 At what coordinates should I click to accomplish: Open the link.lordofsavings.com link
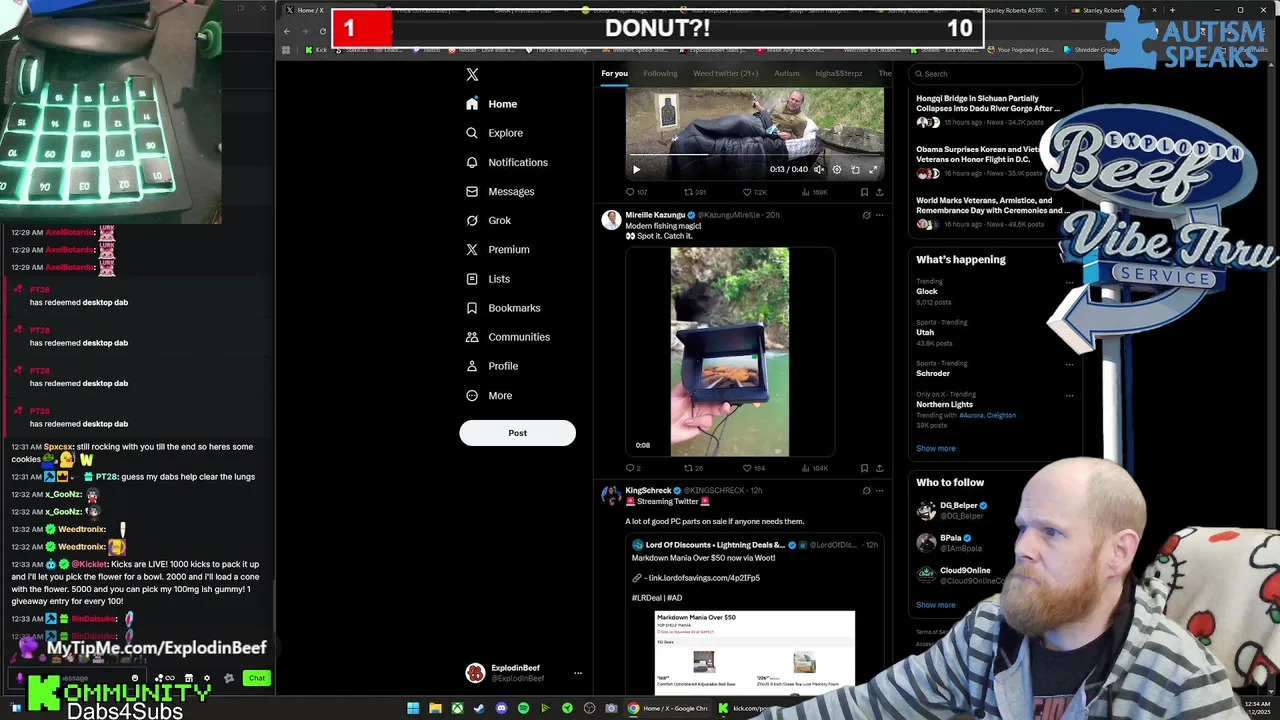pyautogui.click(x=703, y=578)
